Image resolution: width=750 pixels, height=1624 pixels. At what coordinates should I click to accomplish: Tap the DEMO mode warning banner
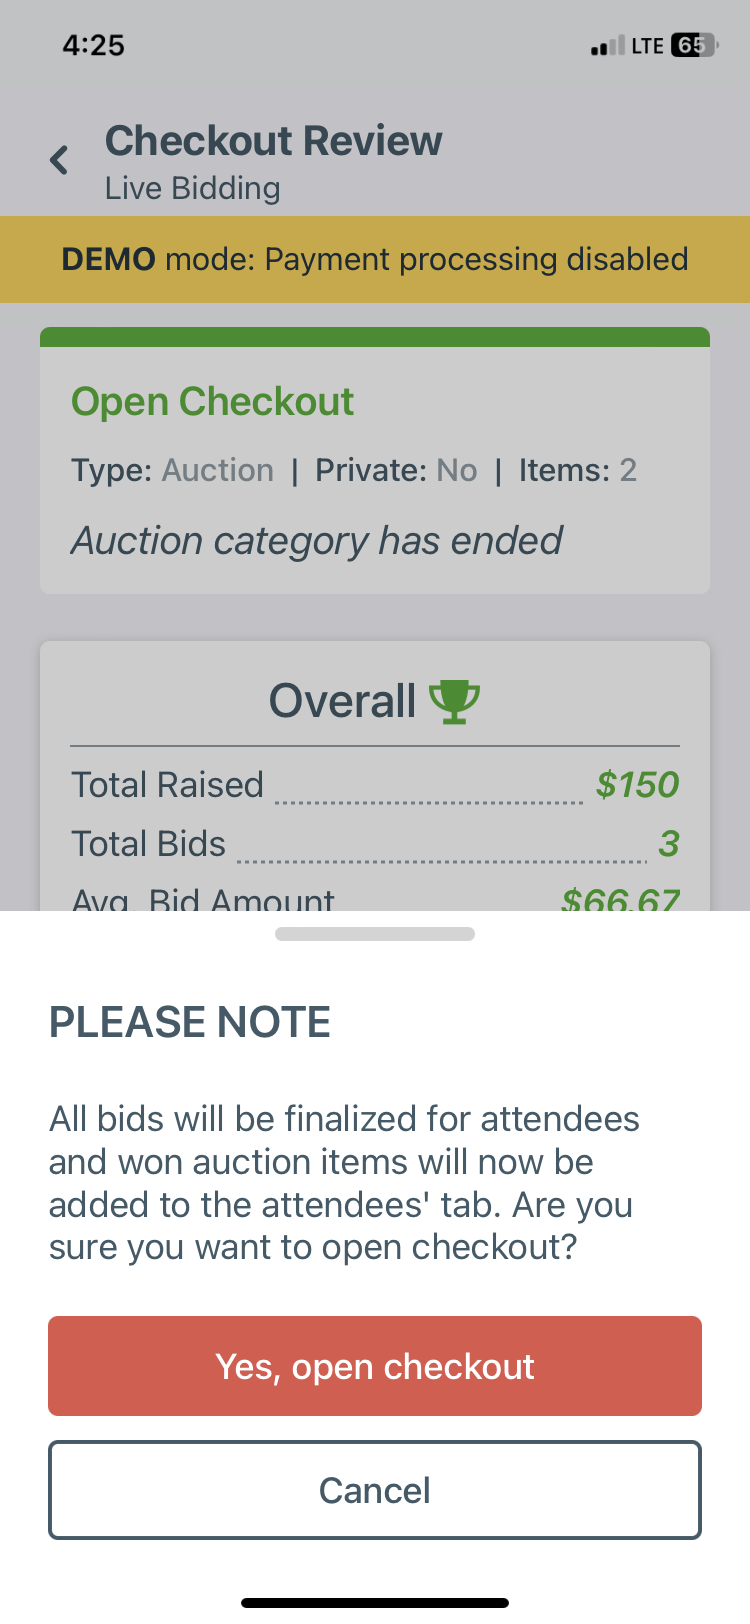coord(375,259)
